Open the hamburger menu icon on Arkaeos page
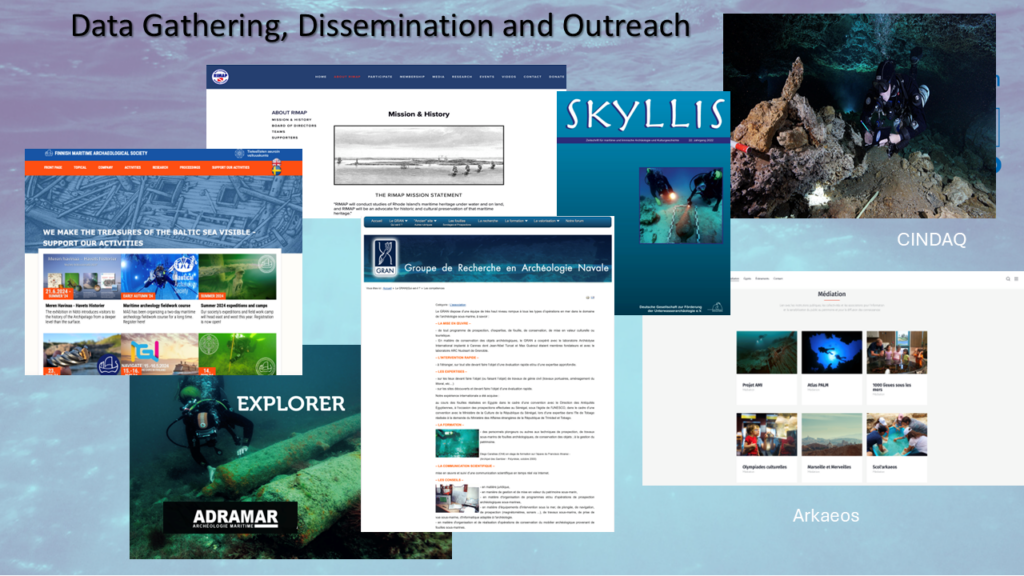 pos(1016,279)
